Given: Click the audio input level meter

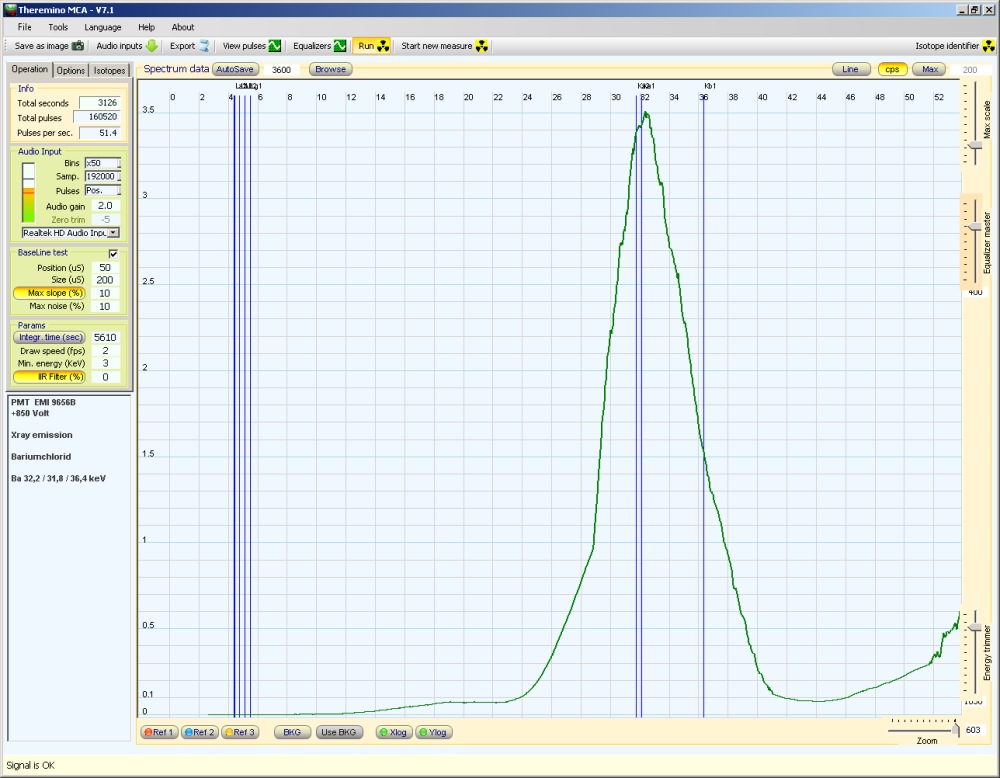Looking at the screenshot, I should point(28,192).
